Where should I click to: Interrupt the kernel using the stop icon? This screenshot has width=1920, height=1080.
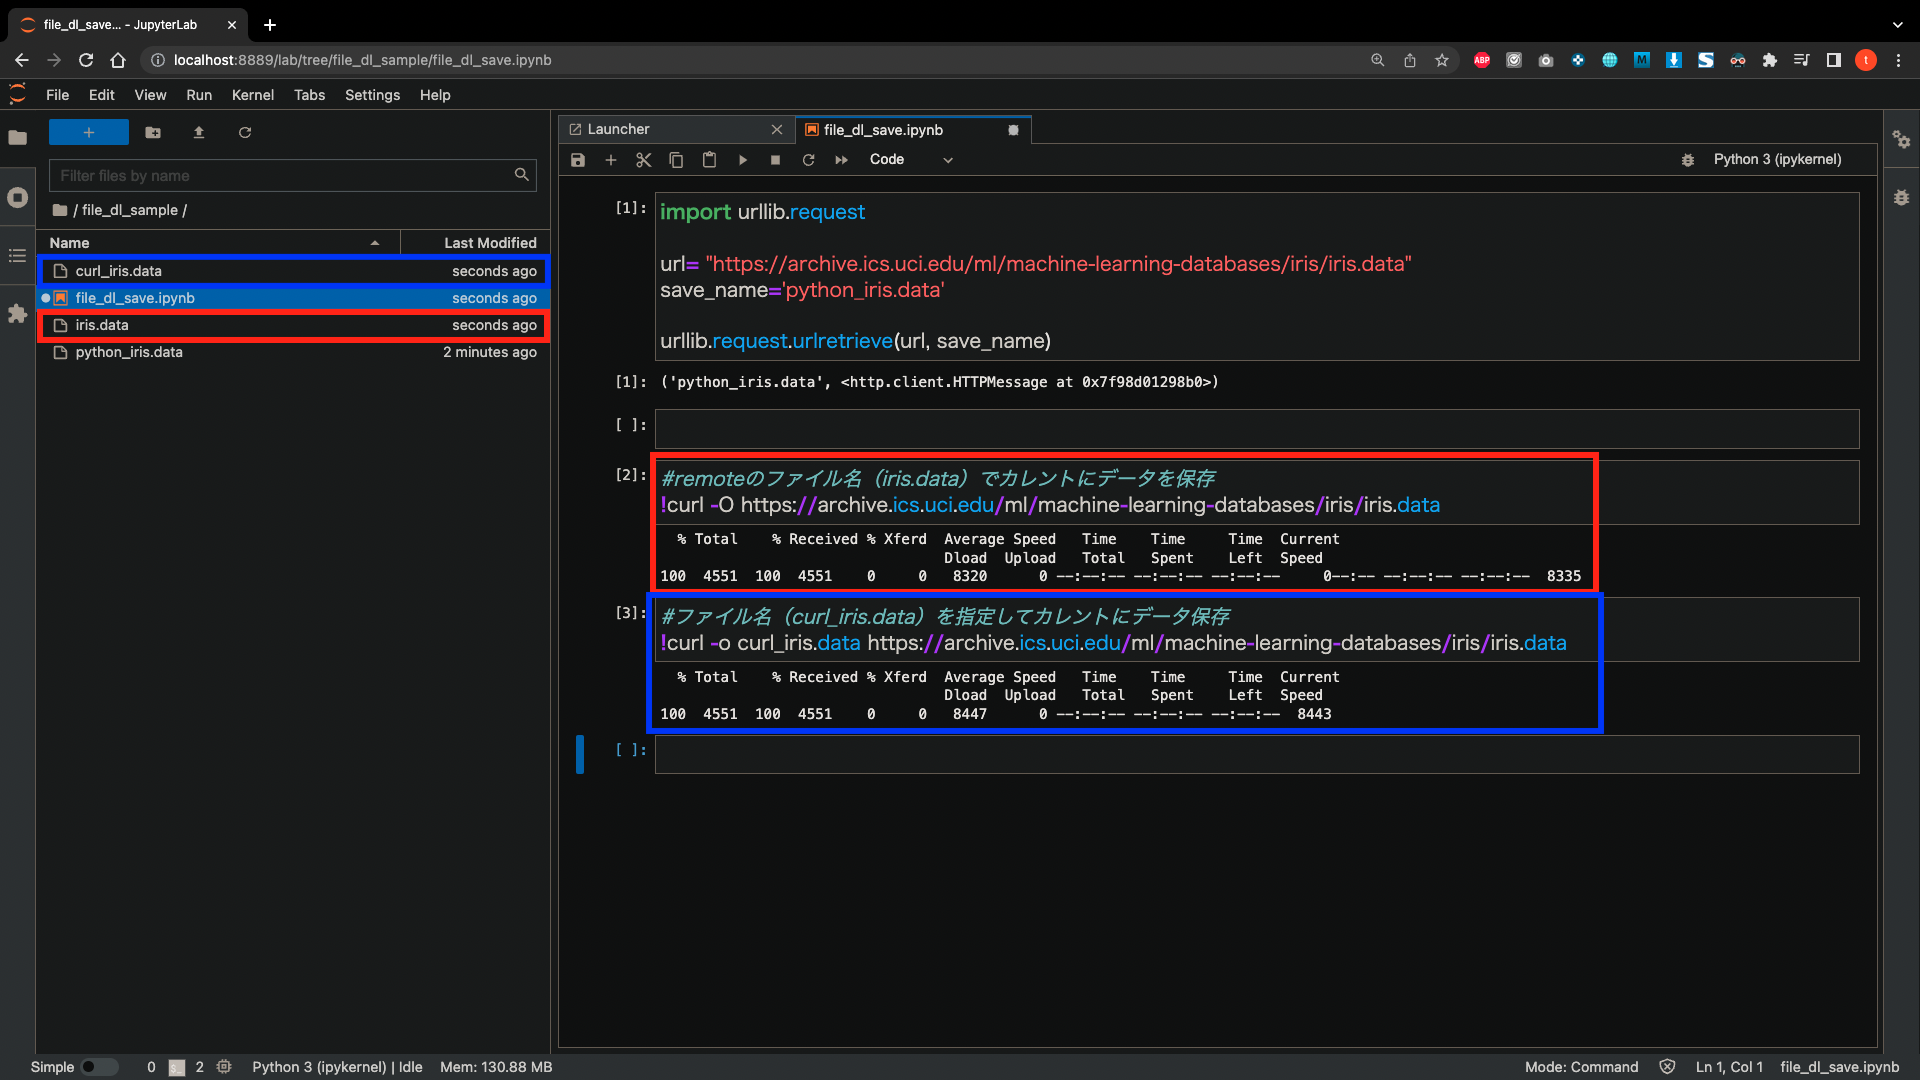coord(775,160)
